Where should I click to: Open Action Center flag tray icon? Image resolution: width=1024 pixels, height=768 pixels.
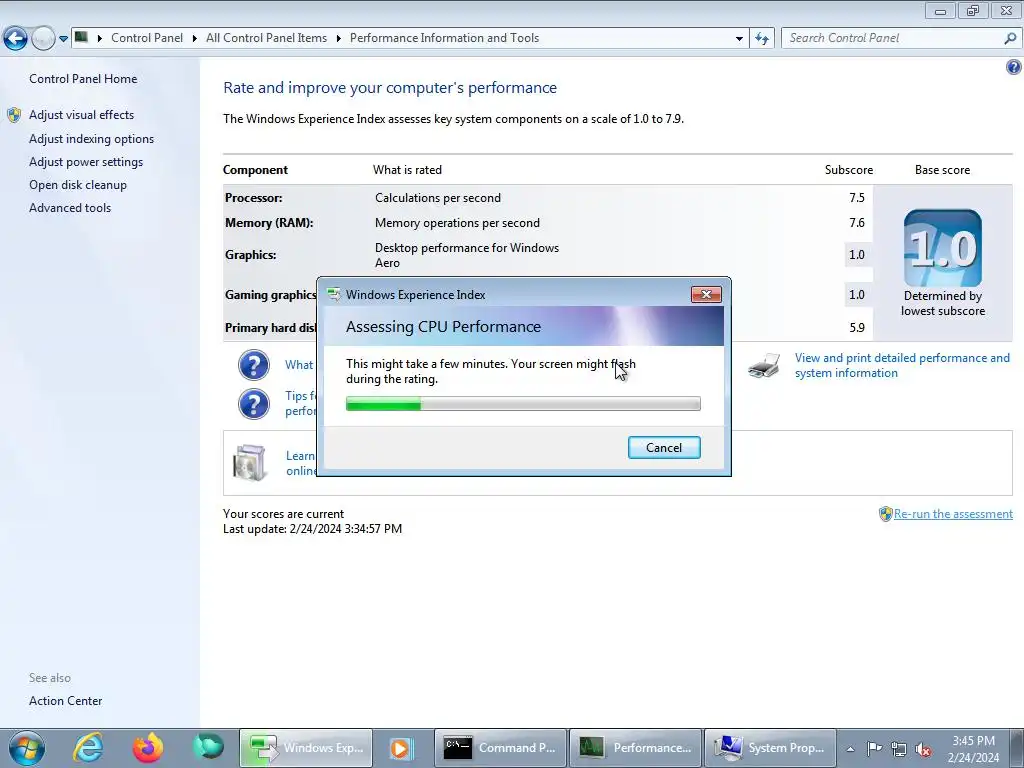[874, 748]
